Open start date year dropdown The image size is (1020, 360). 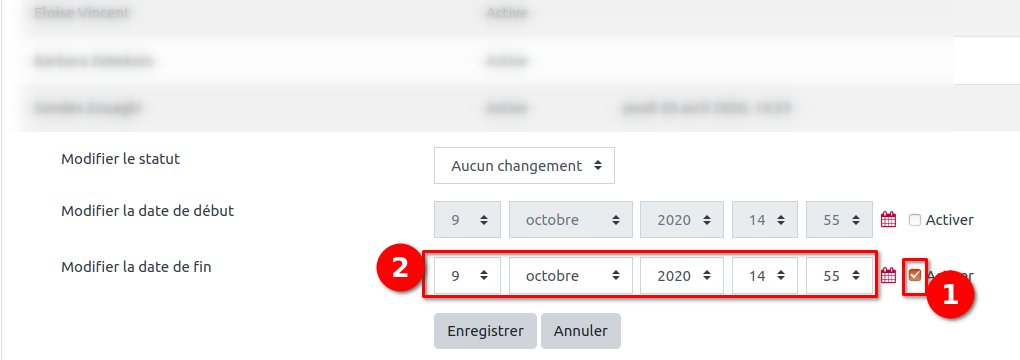[682, 219]
